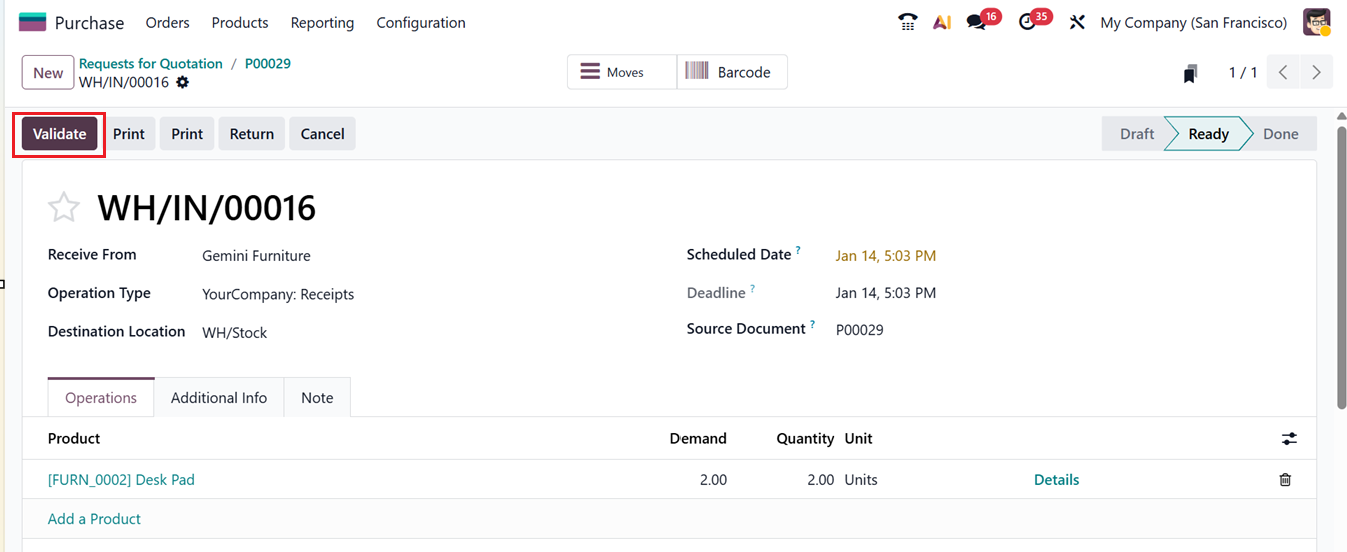Click the Scheduled Date help question mark
This screenshot has width=1347, height=552.
798,250
